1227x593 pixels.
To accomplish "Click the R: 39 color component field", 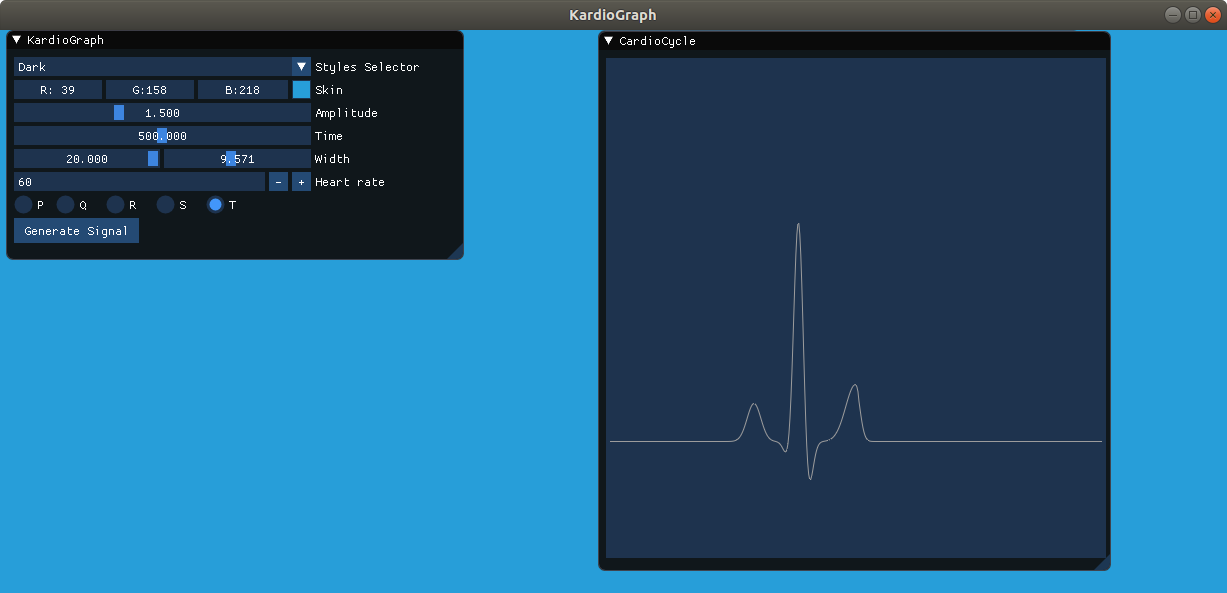I will [x=57, y=89].
